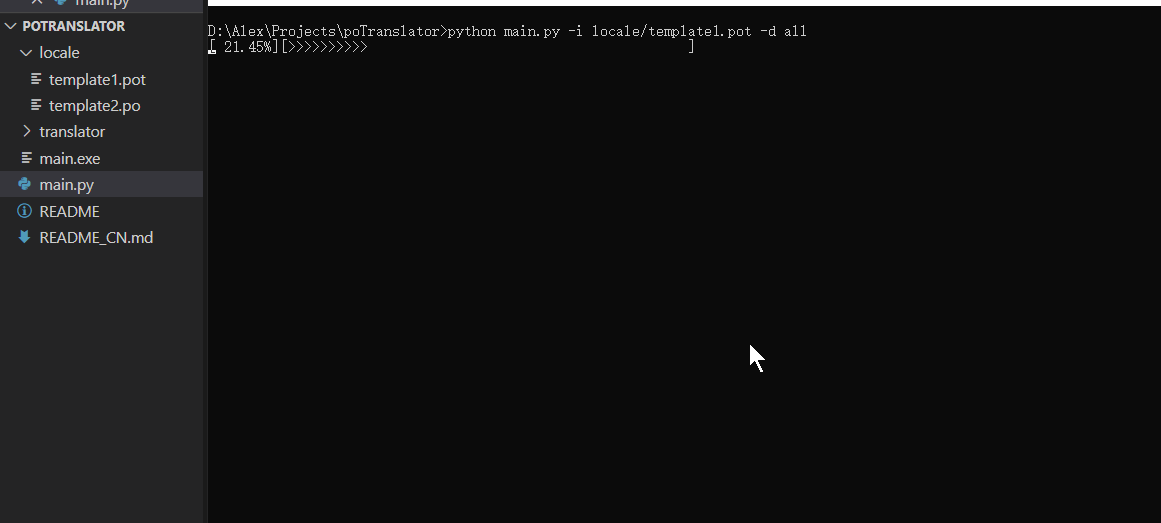Click the file icon beside main.exe
The width and height of the screenshot is (1161, 523).
tap(27, 159)
